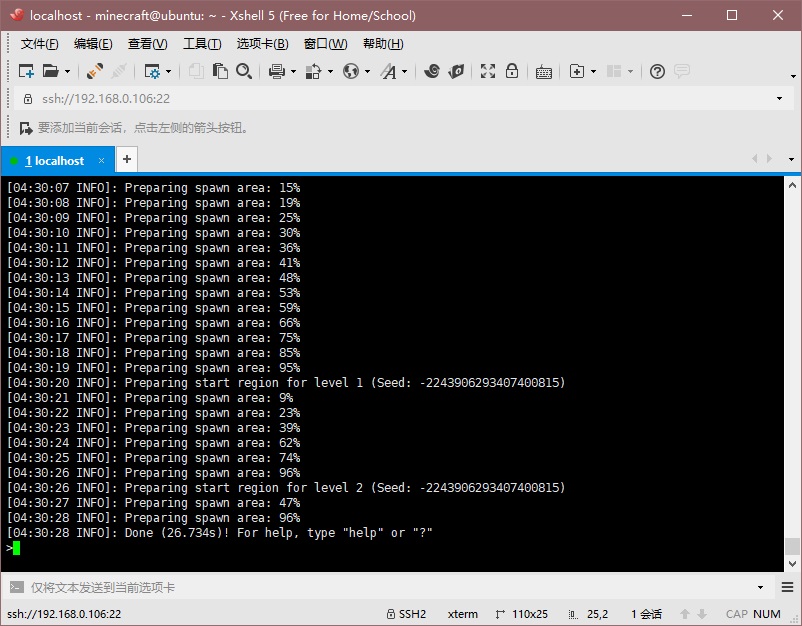Image resolution: width=802 pixels, height=626 pixels.
Task: Create a new session
Action: (x=27, y=72)
